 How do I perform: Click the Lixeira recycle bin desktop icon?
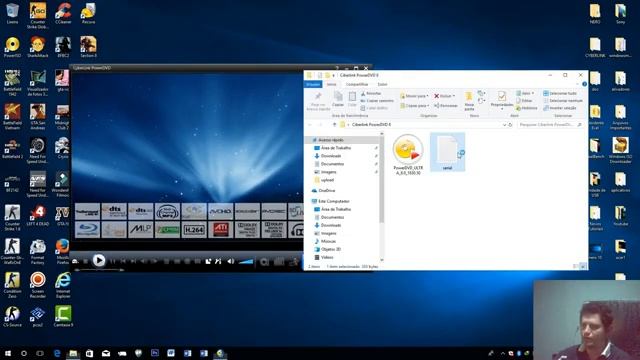click(12, 13)
